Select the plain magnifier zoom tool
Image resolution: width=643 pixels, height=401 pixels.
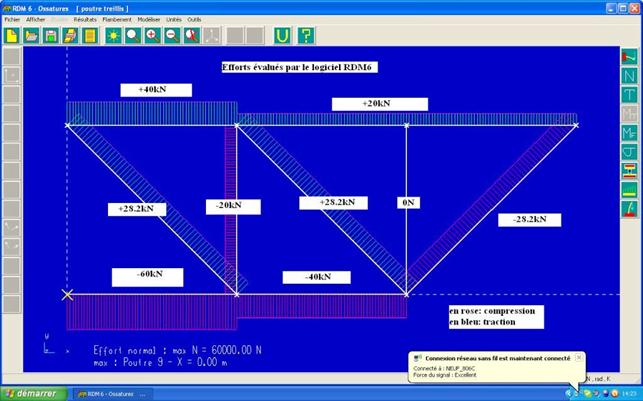point(133,35)
